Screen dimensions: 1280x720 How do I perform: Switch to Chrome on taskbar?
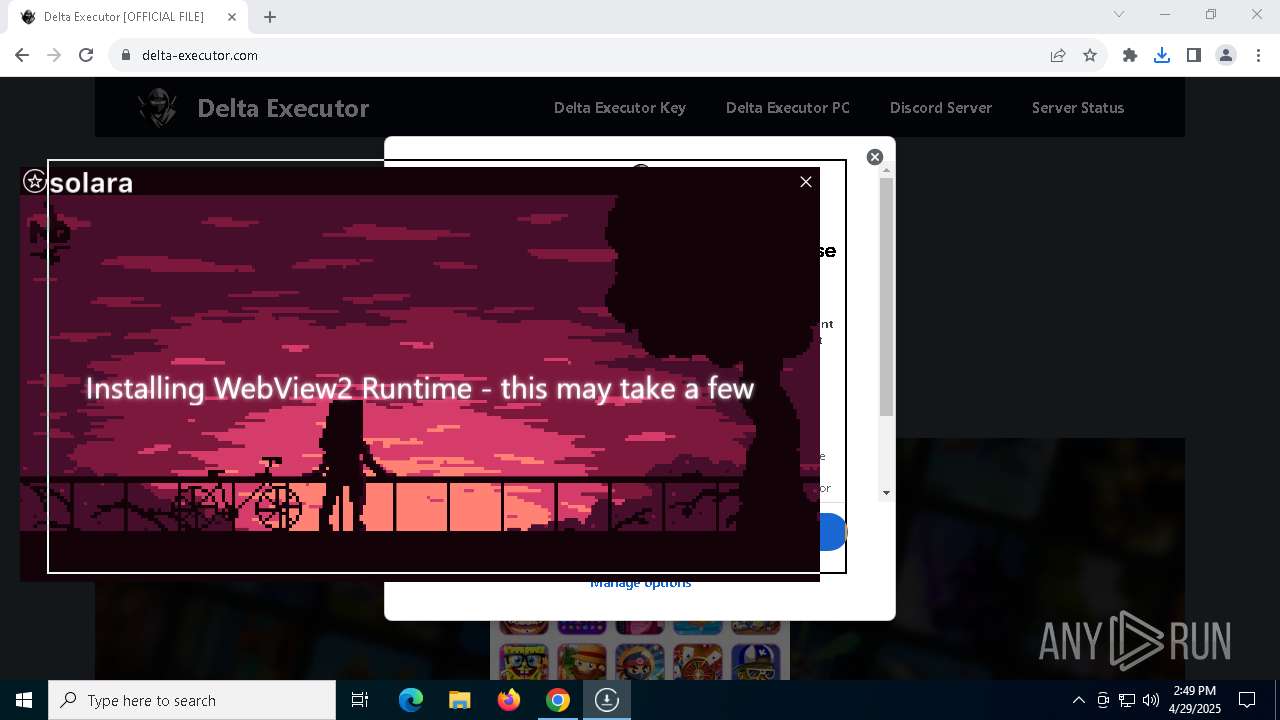click(558, 700)
